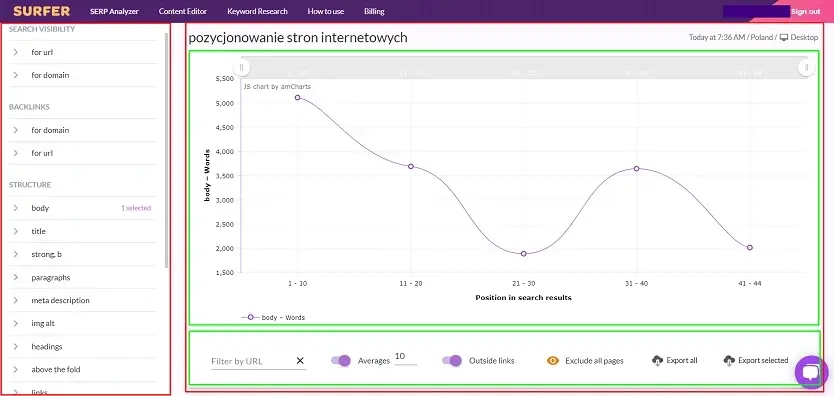
Task: Grab the right chart range slider handle
Action: click(806, 67)
